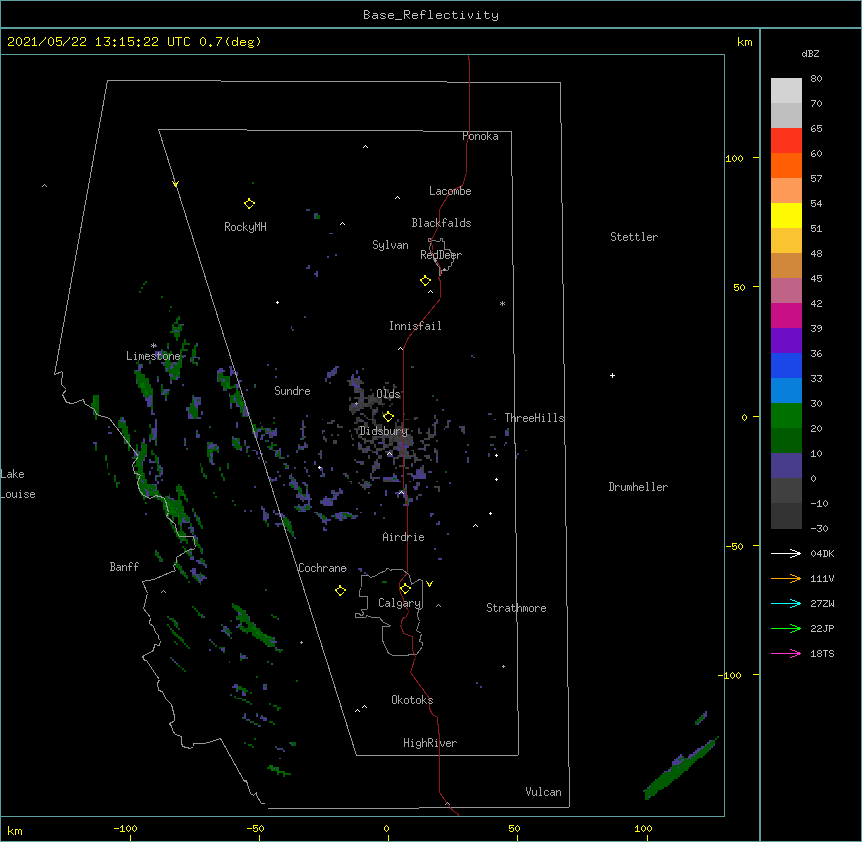862x842 pixels.
Task: Click the bright yellow dBZ swatch
Action: pyautogui.click(x=786, y=215)
